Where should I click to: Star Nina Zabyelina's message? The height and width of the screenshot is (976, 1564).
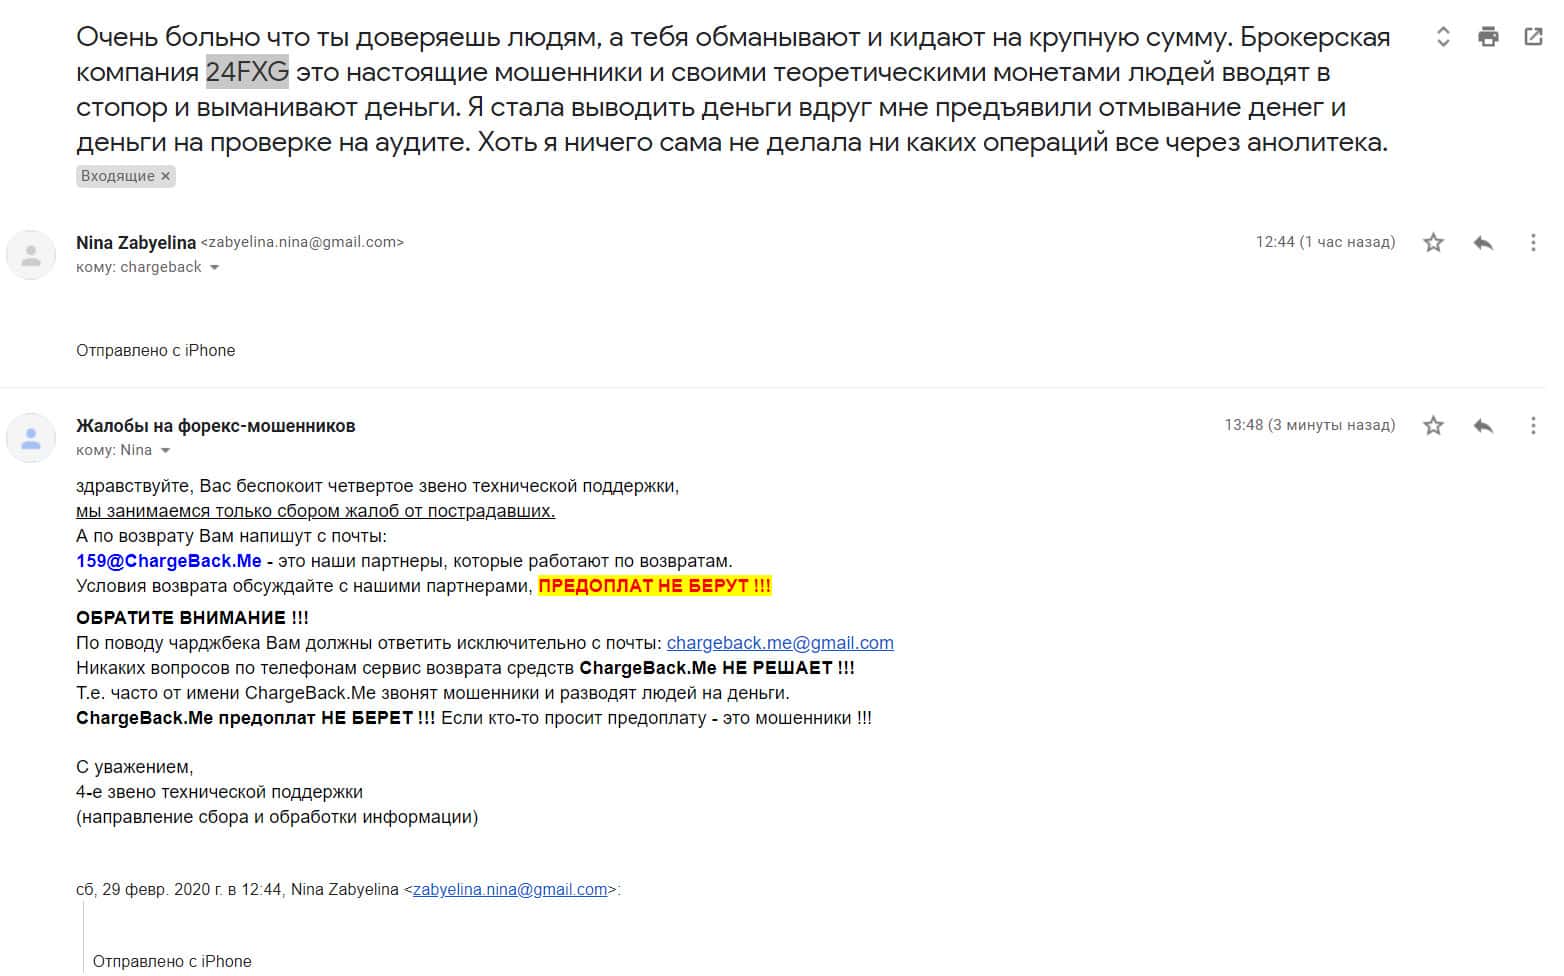[1433, 243]
